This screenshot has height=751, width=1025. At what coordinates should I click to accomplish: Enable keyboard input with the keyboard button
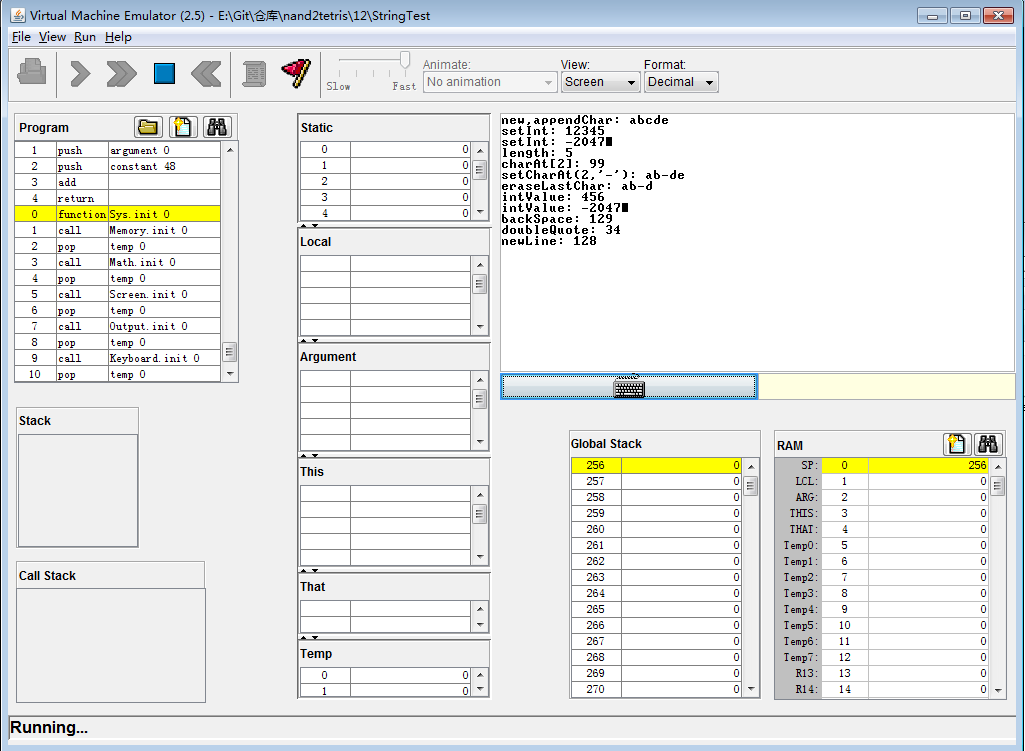pos(629,387)
